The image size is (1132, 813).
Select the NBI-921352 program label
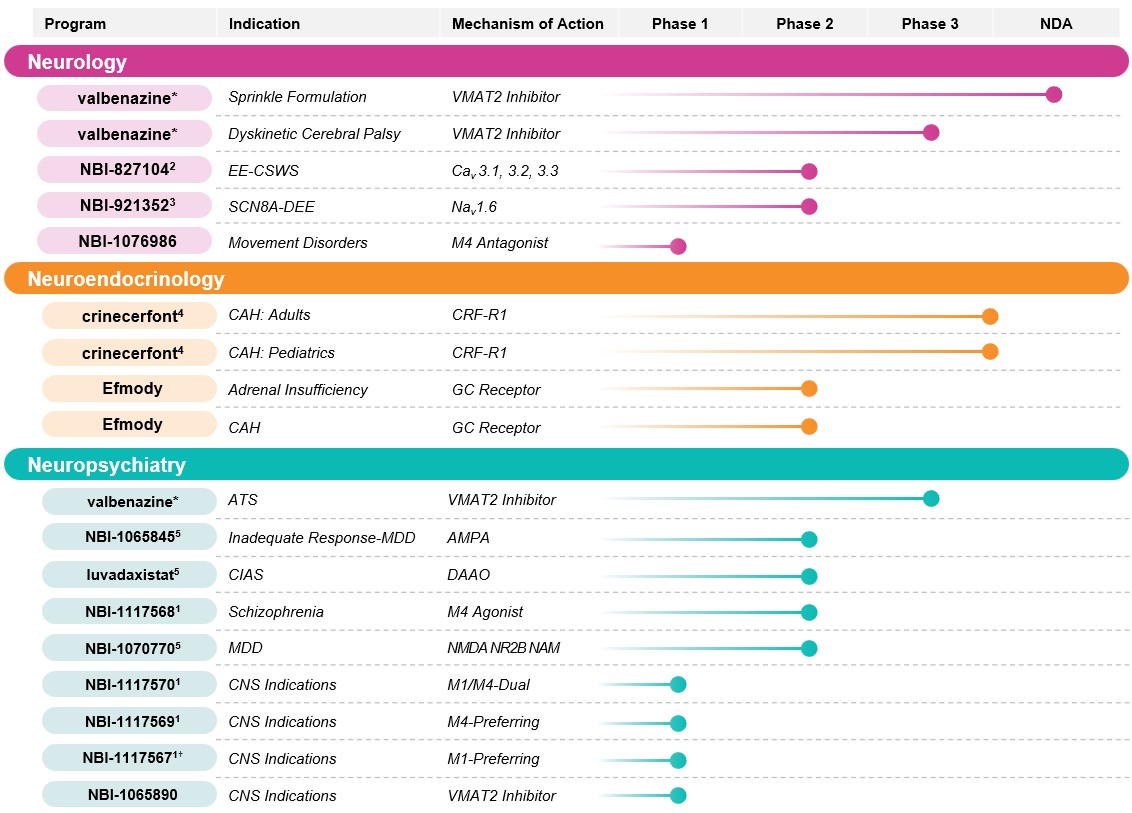pyautogui.click(x=124, y=206)
